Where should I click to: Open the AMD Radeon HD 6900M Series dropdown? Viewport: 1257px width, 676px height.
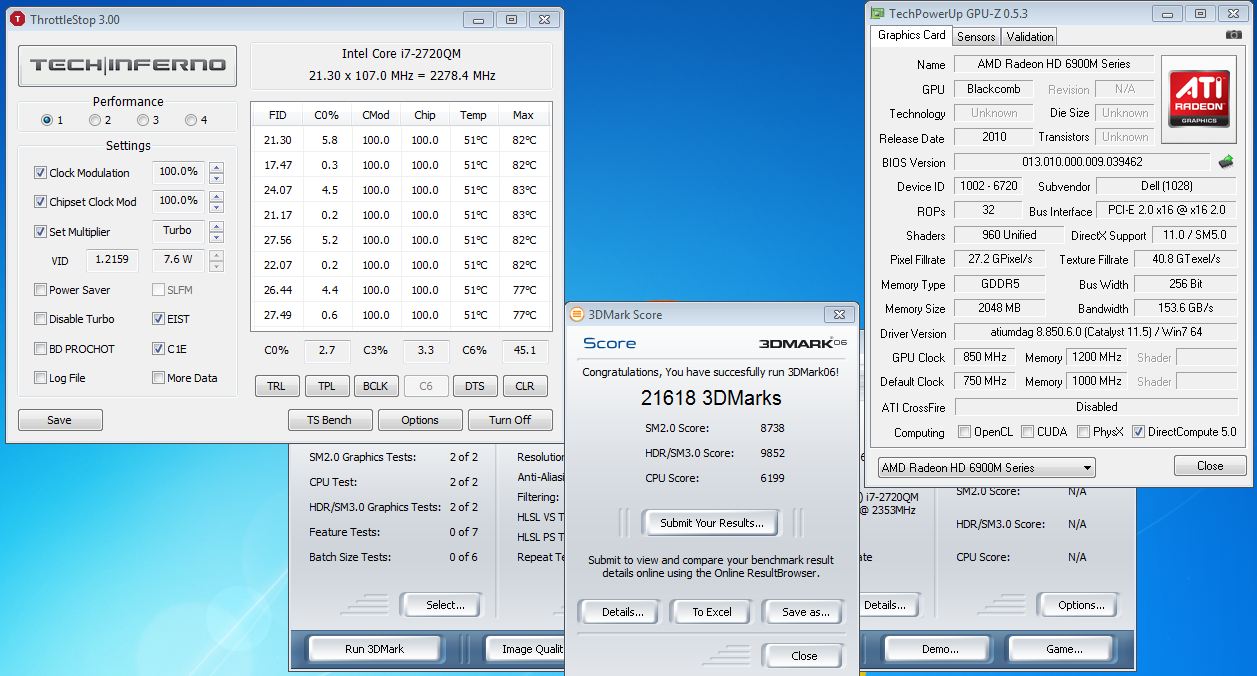coord(986,468)
